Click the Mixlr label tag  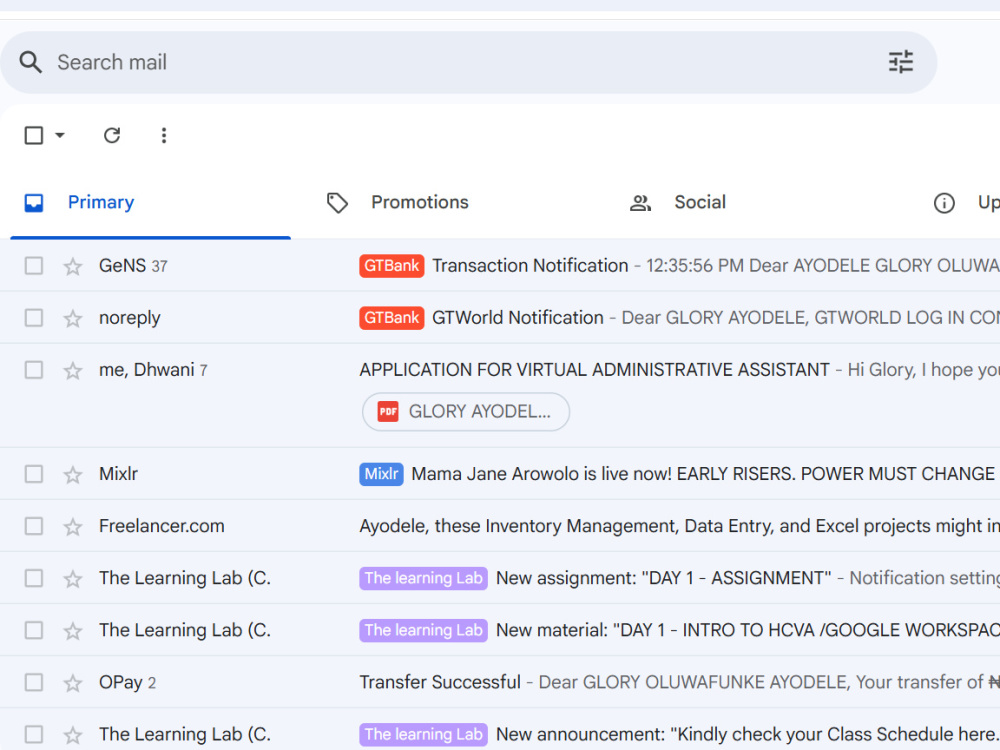click(381, 474)
